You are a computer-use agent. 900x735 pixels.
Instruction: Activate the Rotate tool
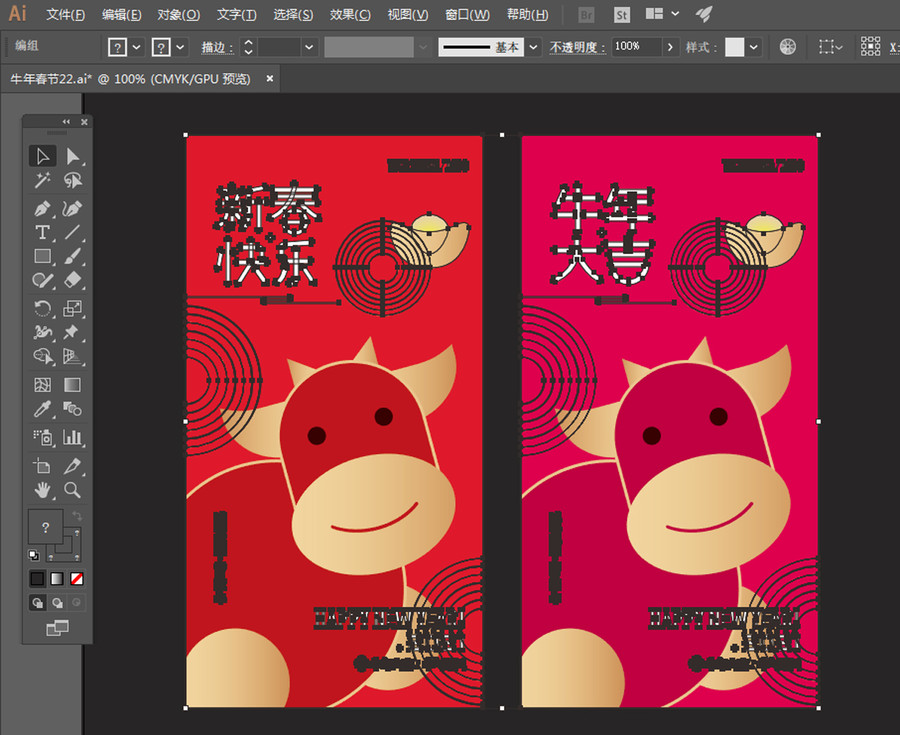click(42, 308)
